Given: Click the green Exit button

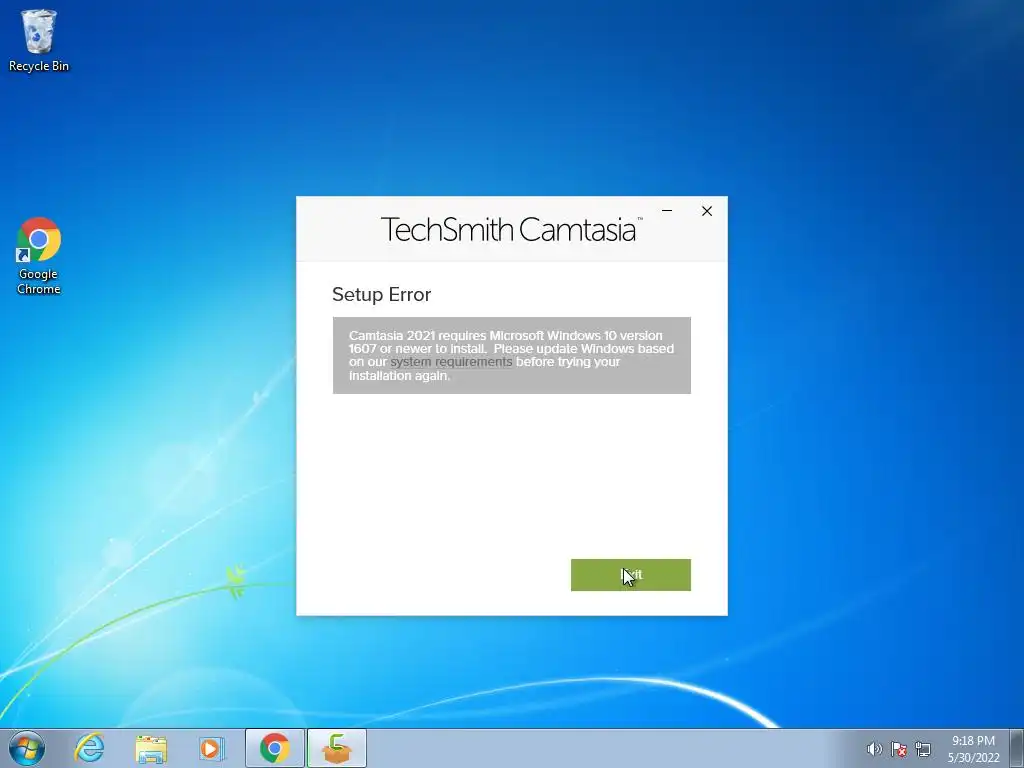Looking at the screenshot, I should point(630,575).
